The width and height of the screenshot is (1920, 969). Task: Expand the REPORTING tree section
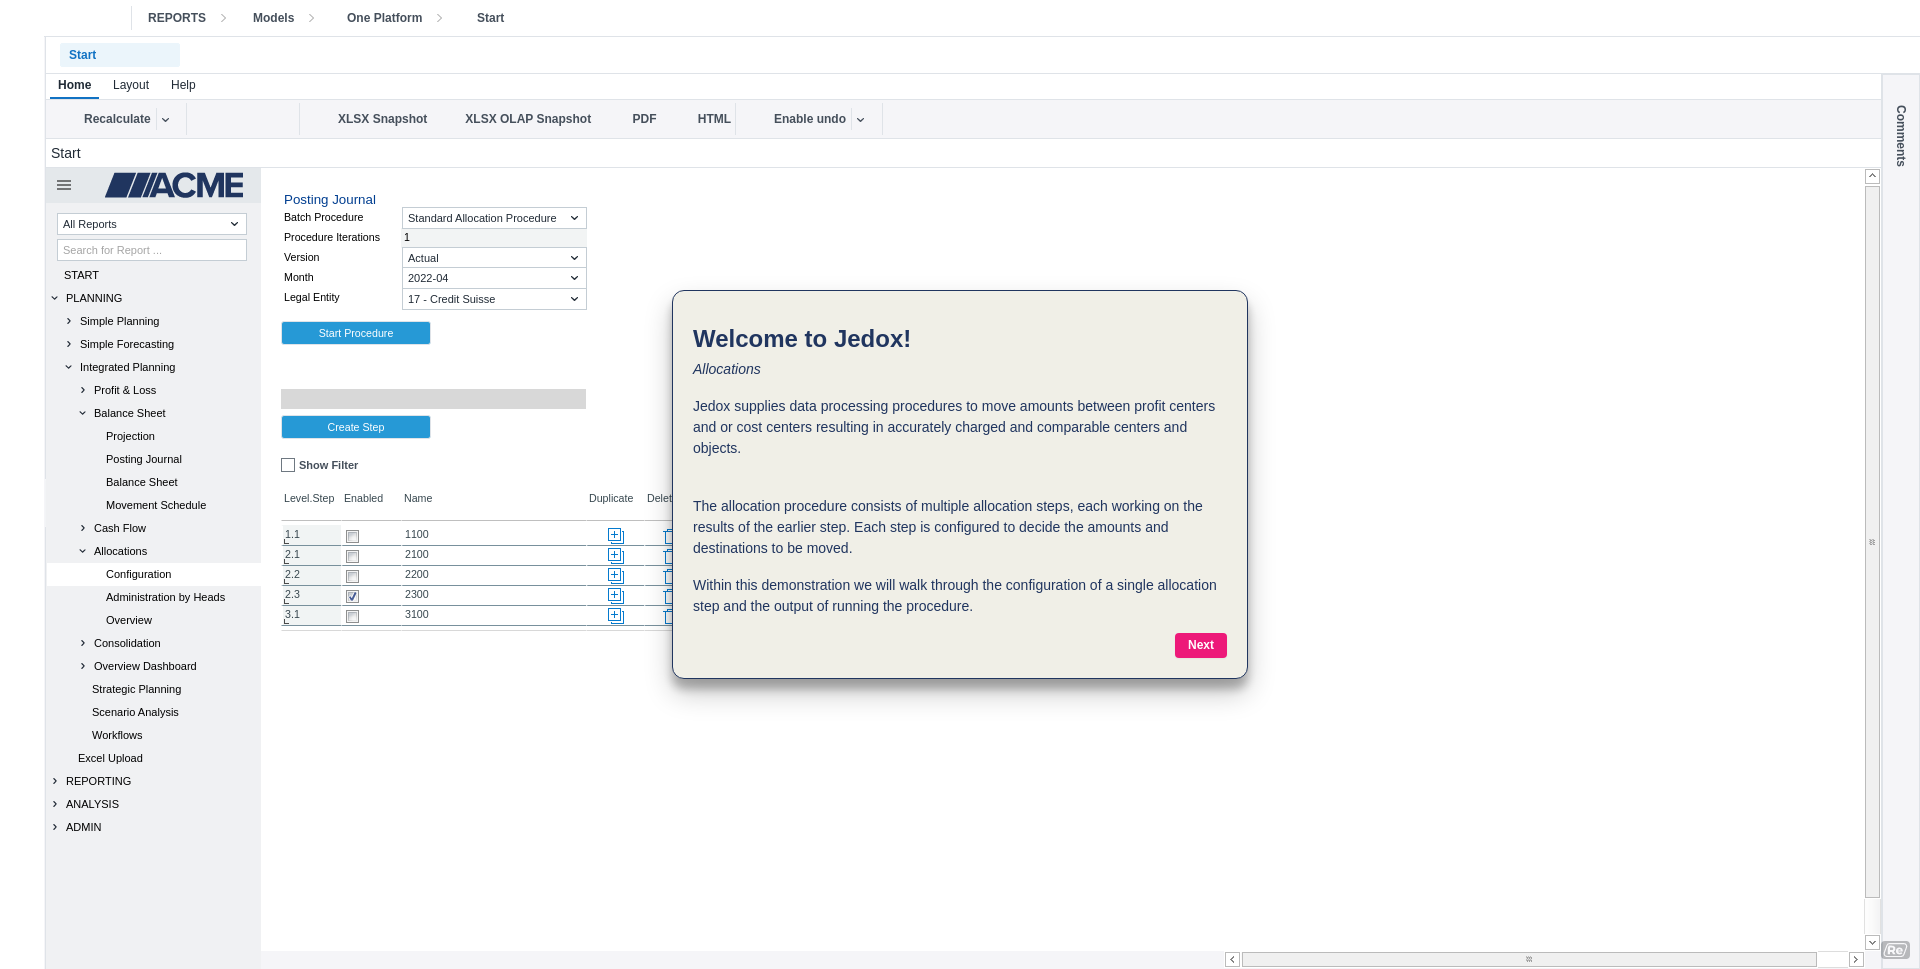[x=55, y=781]
